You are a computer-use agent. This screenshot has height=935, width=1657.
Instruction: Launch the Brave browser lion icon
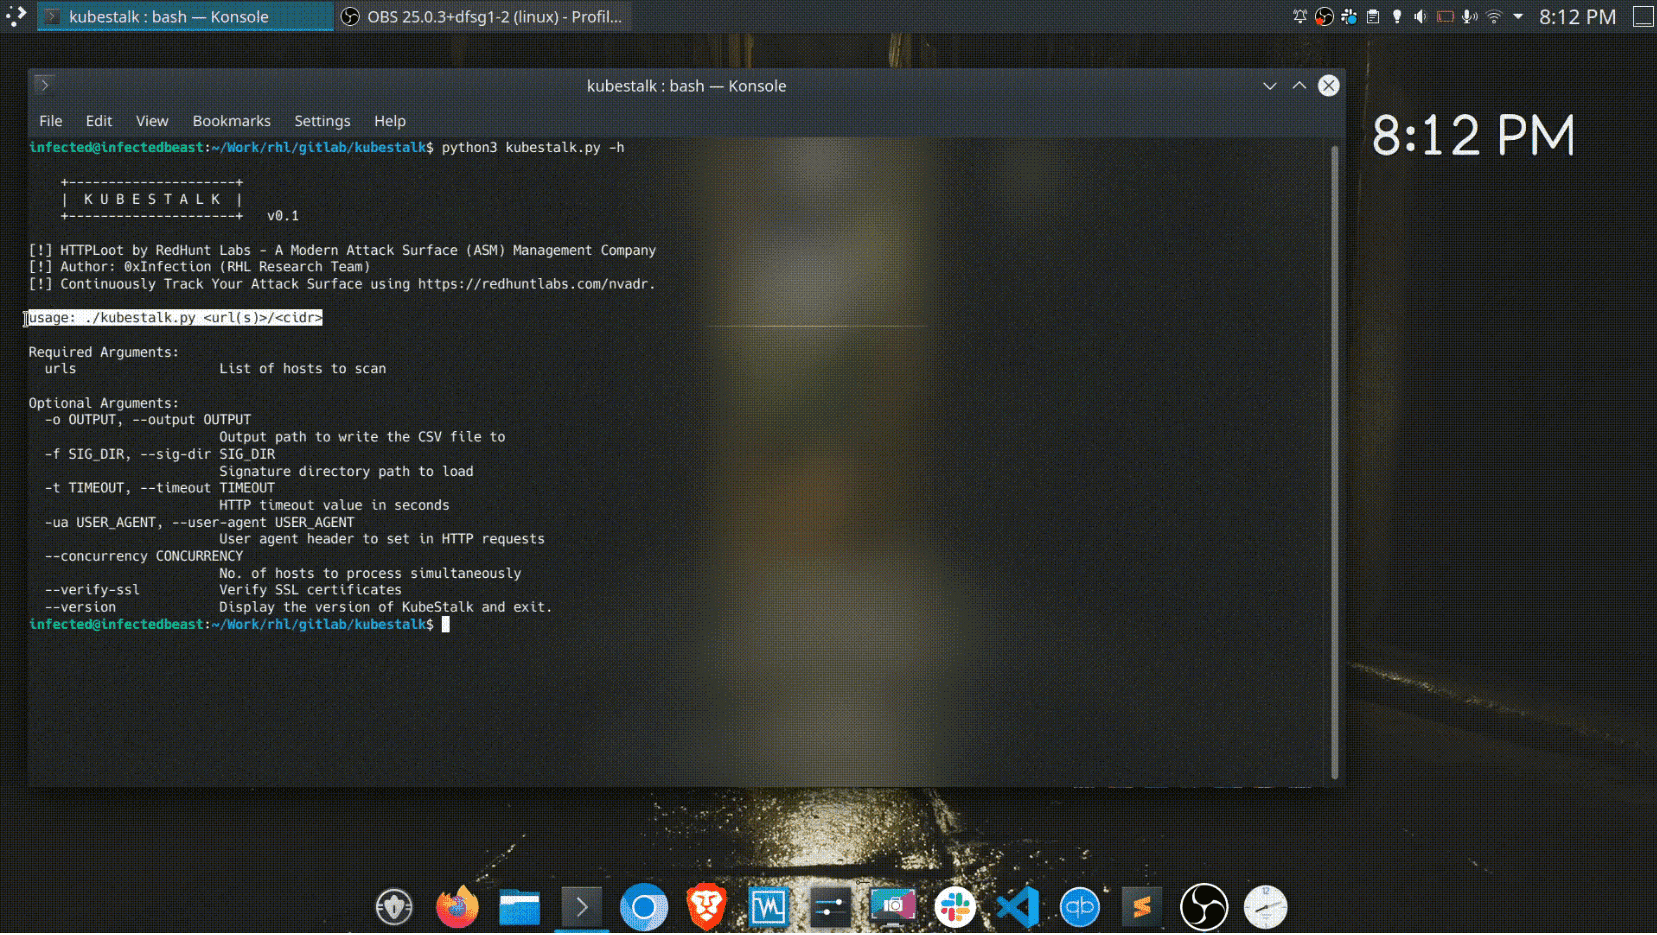[706, 908]
